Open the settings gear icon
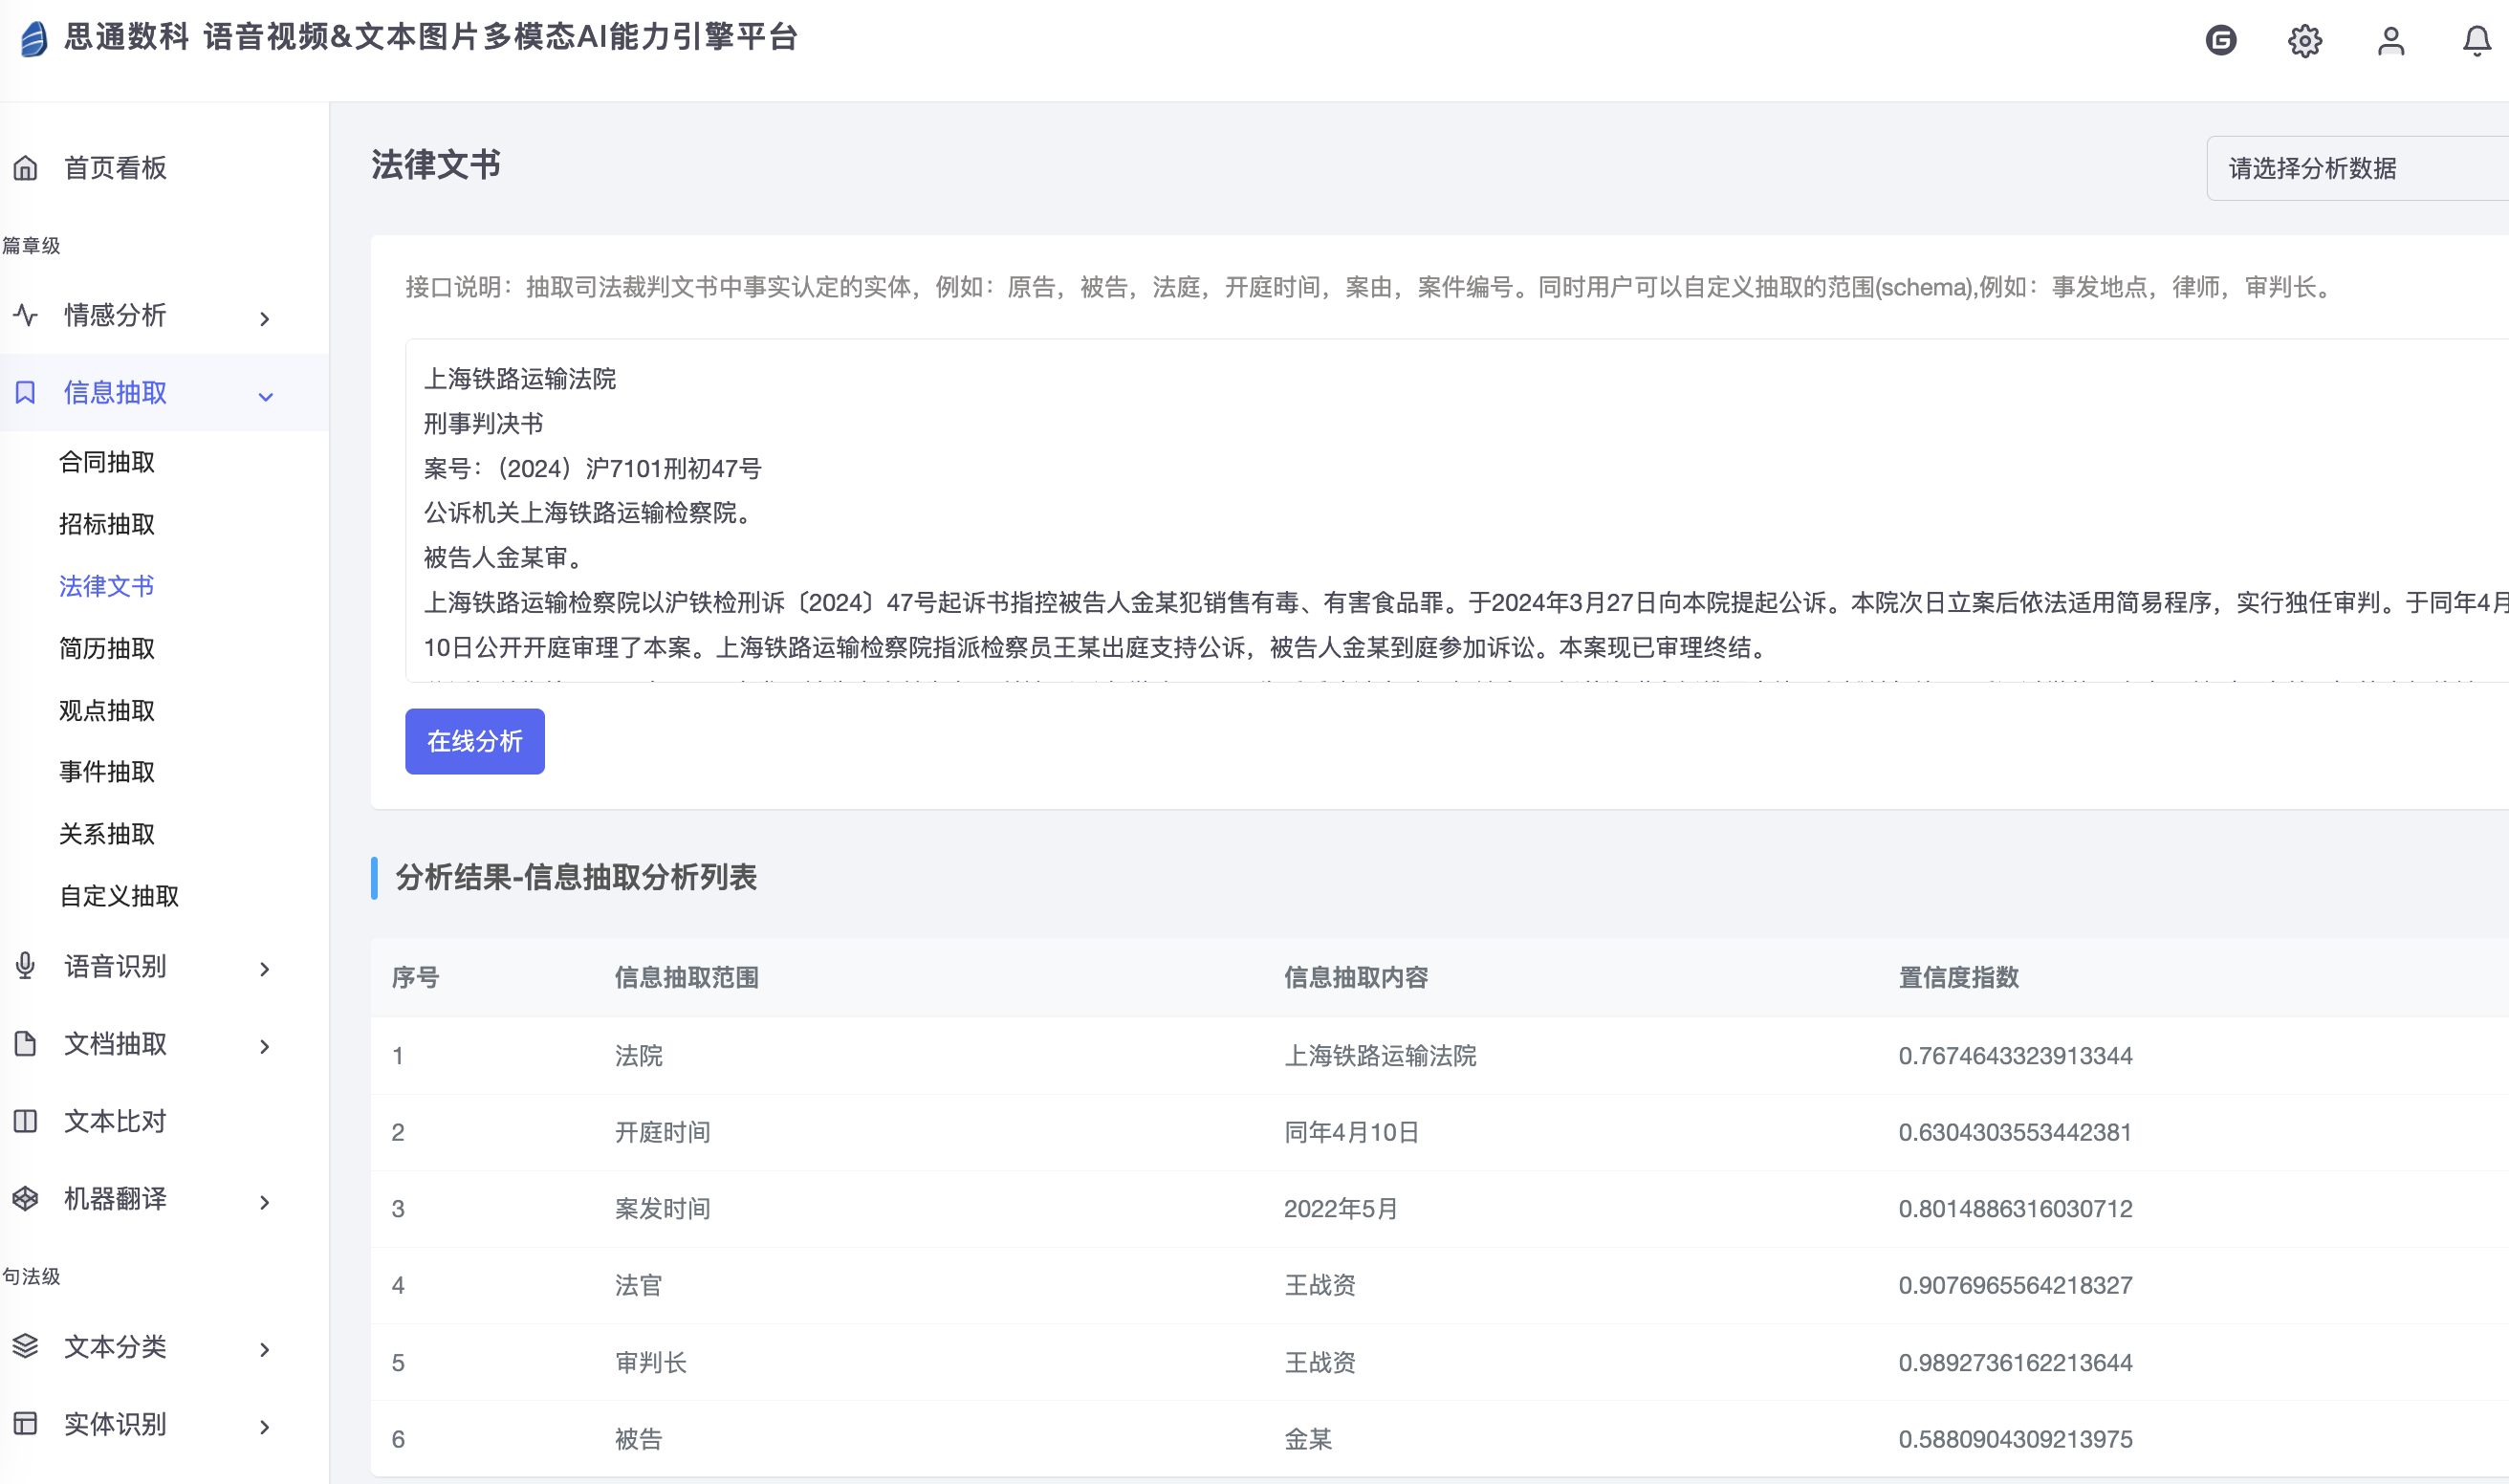2509x1484 pixels. click(2304, 41)
